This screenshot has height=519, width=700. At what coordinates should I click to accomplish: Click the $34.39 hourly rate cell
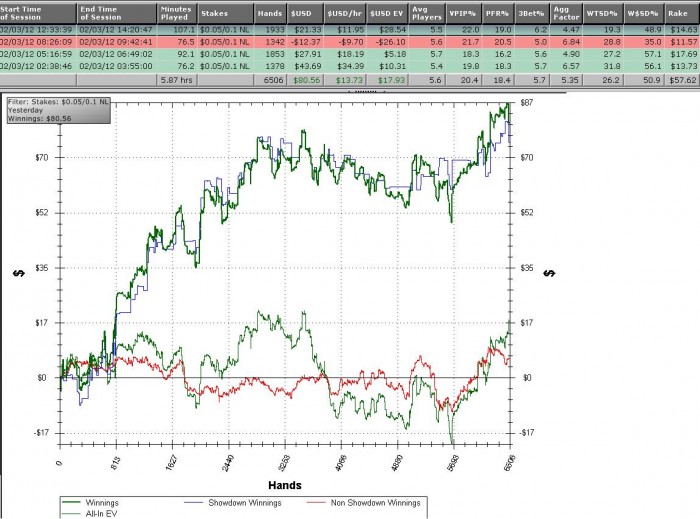pos(345,66)
